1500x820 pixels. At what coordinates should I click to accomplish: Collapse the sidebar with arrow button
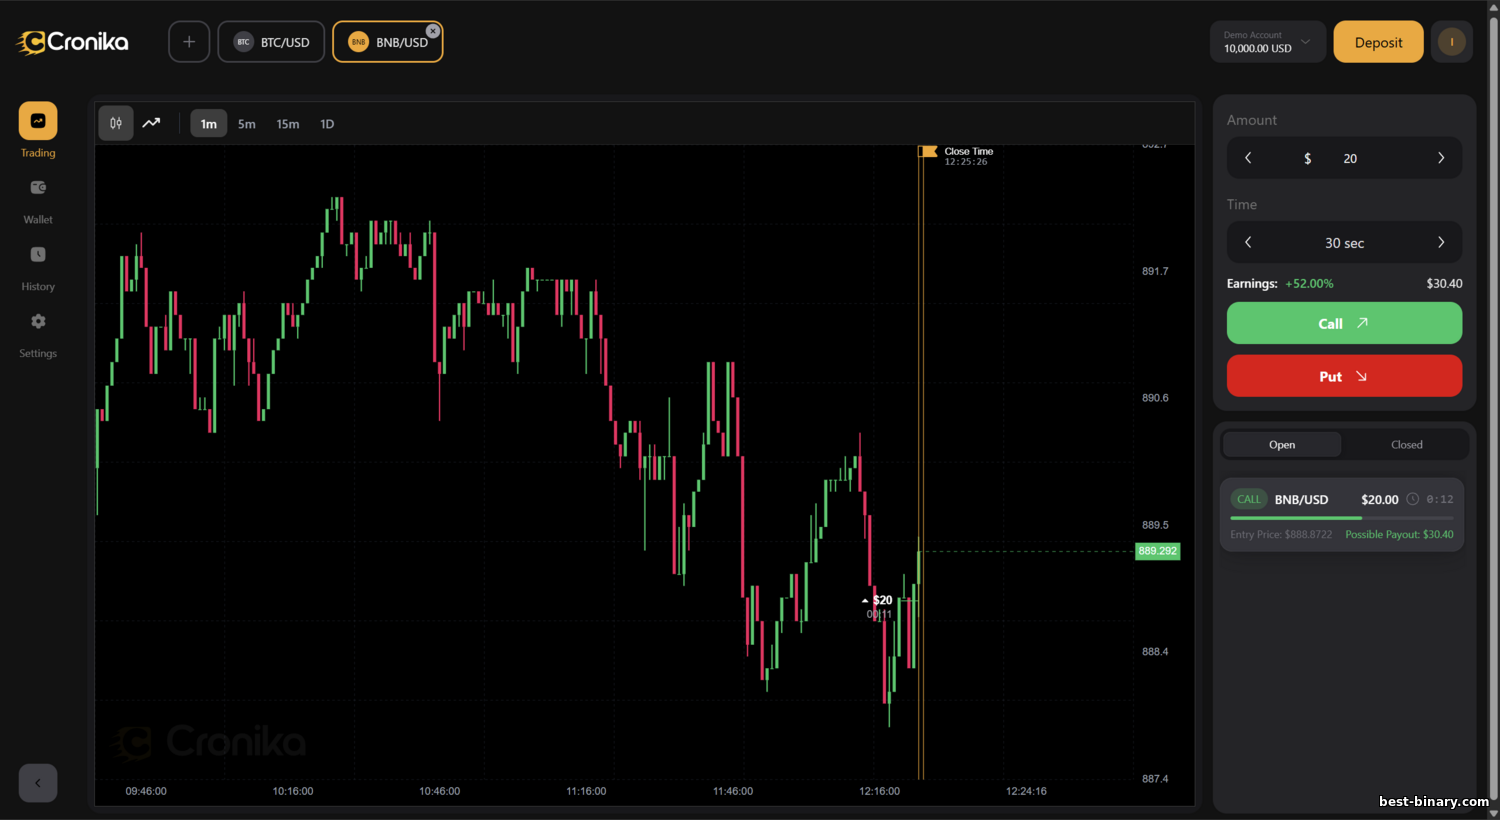point(38,783)
